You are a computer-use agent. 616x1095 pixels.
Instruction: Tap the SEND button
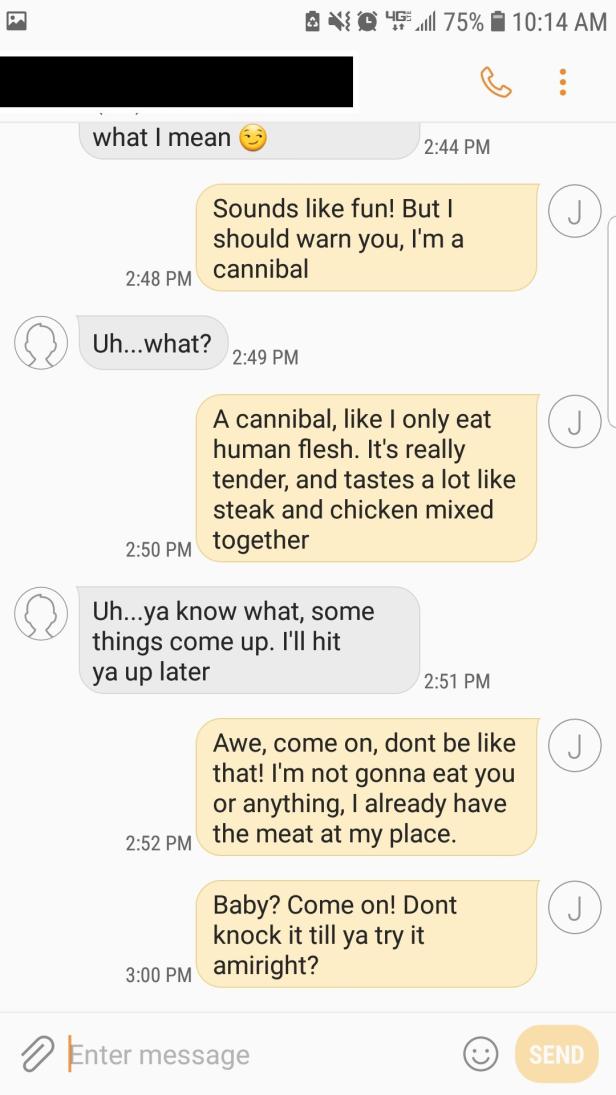[x=556, y=1053]
